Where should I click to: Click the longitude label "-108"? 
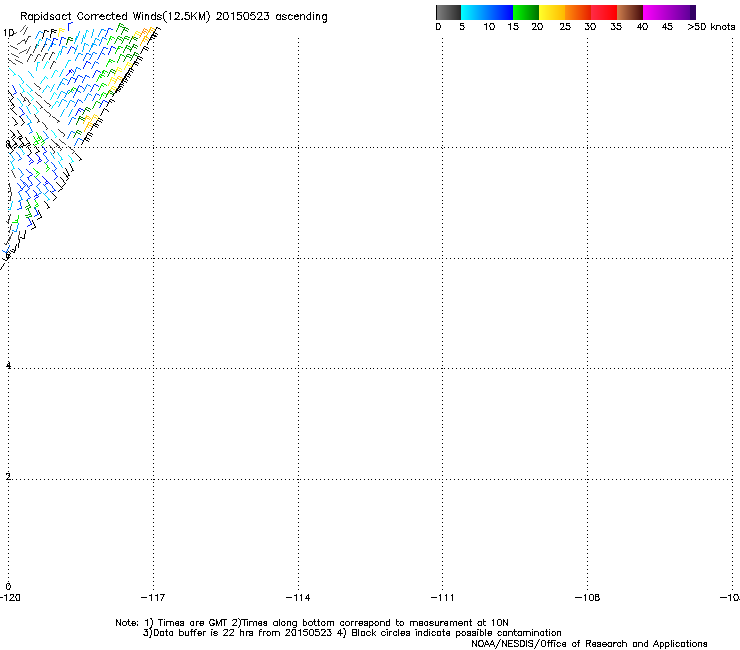(588, 598)
